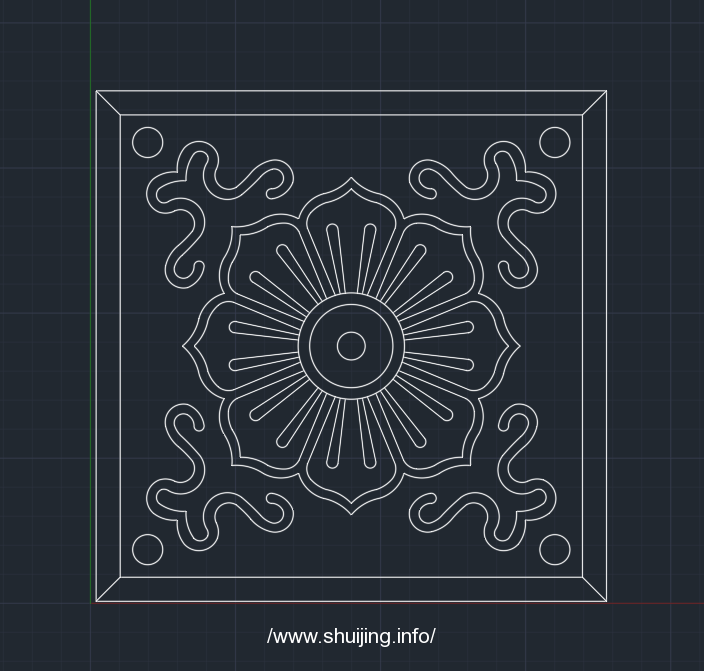Select the small circle in the bottom-left corner
The width and height of the screenshot is (704, 671).
[148, 549]
